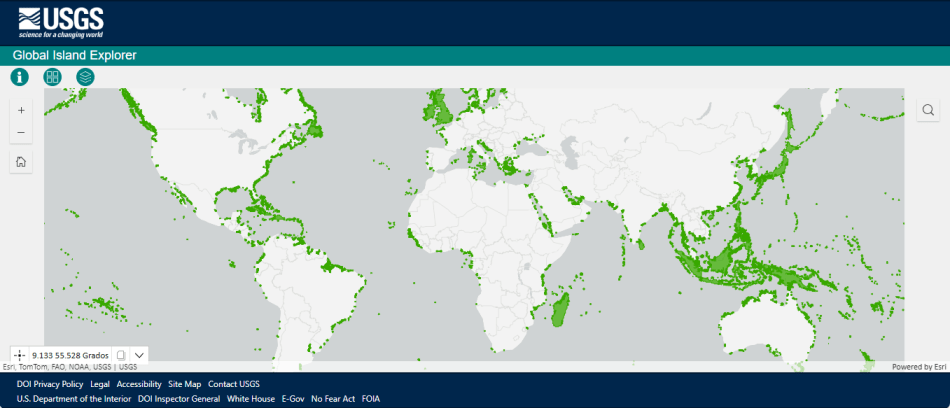Open Site Map in footer
The image size is (950, 408).
(x=185, y=384)
